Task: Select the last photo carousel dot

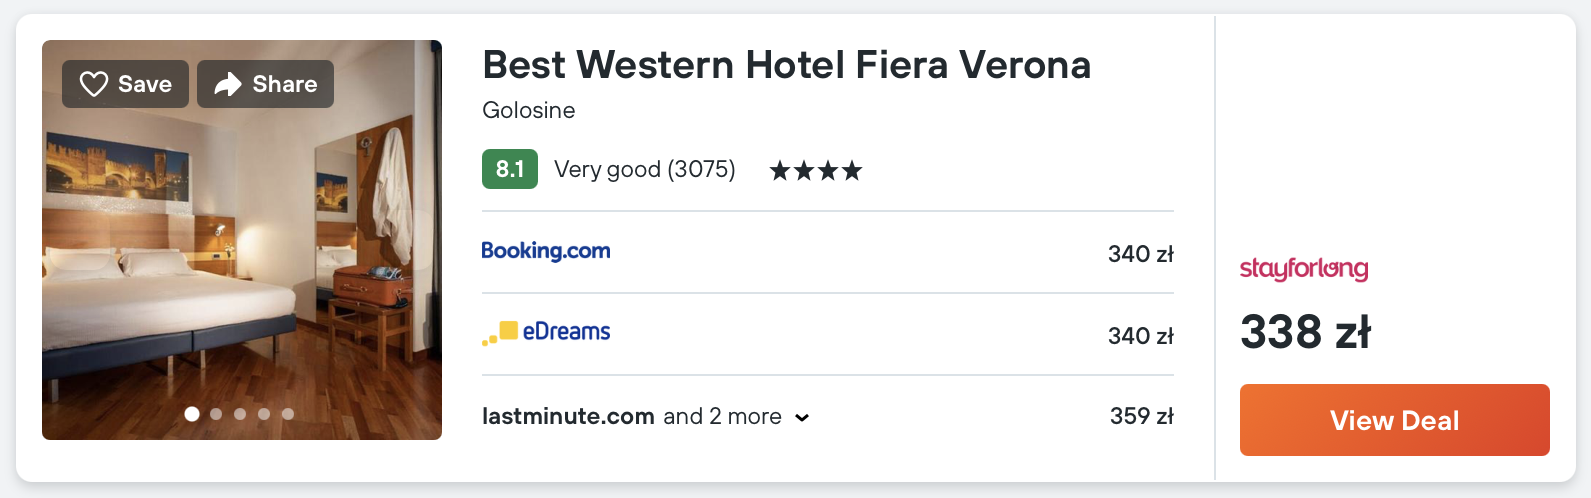Action: coord(288,414)
